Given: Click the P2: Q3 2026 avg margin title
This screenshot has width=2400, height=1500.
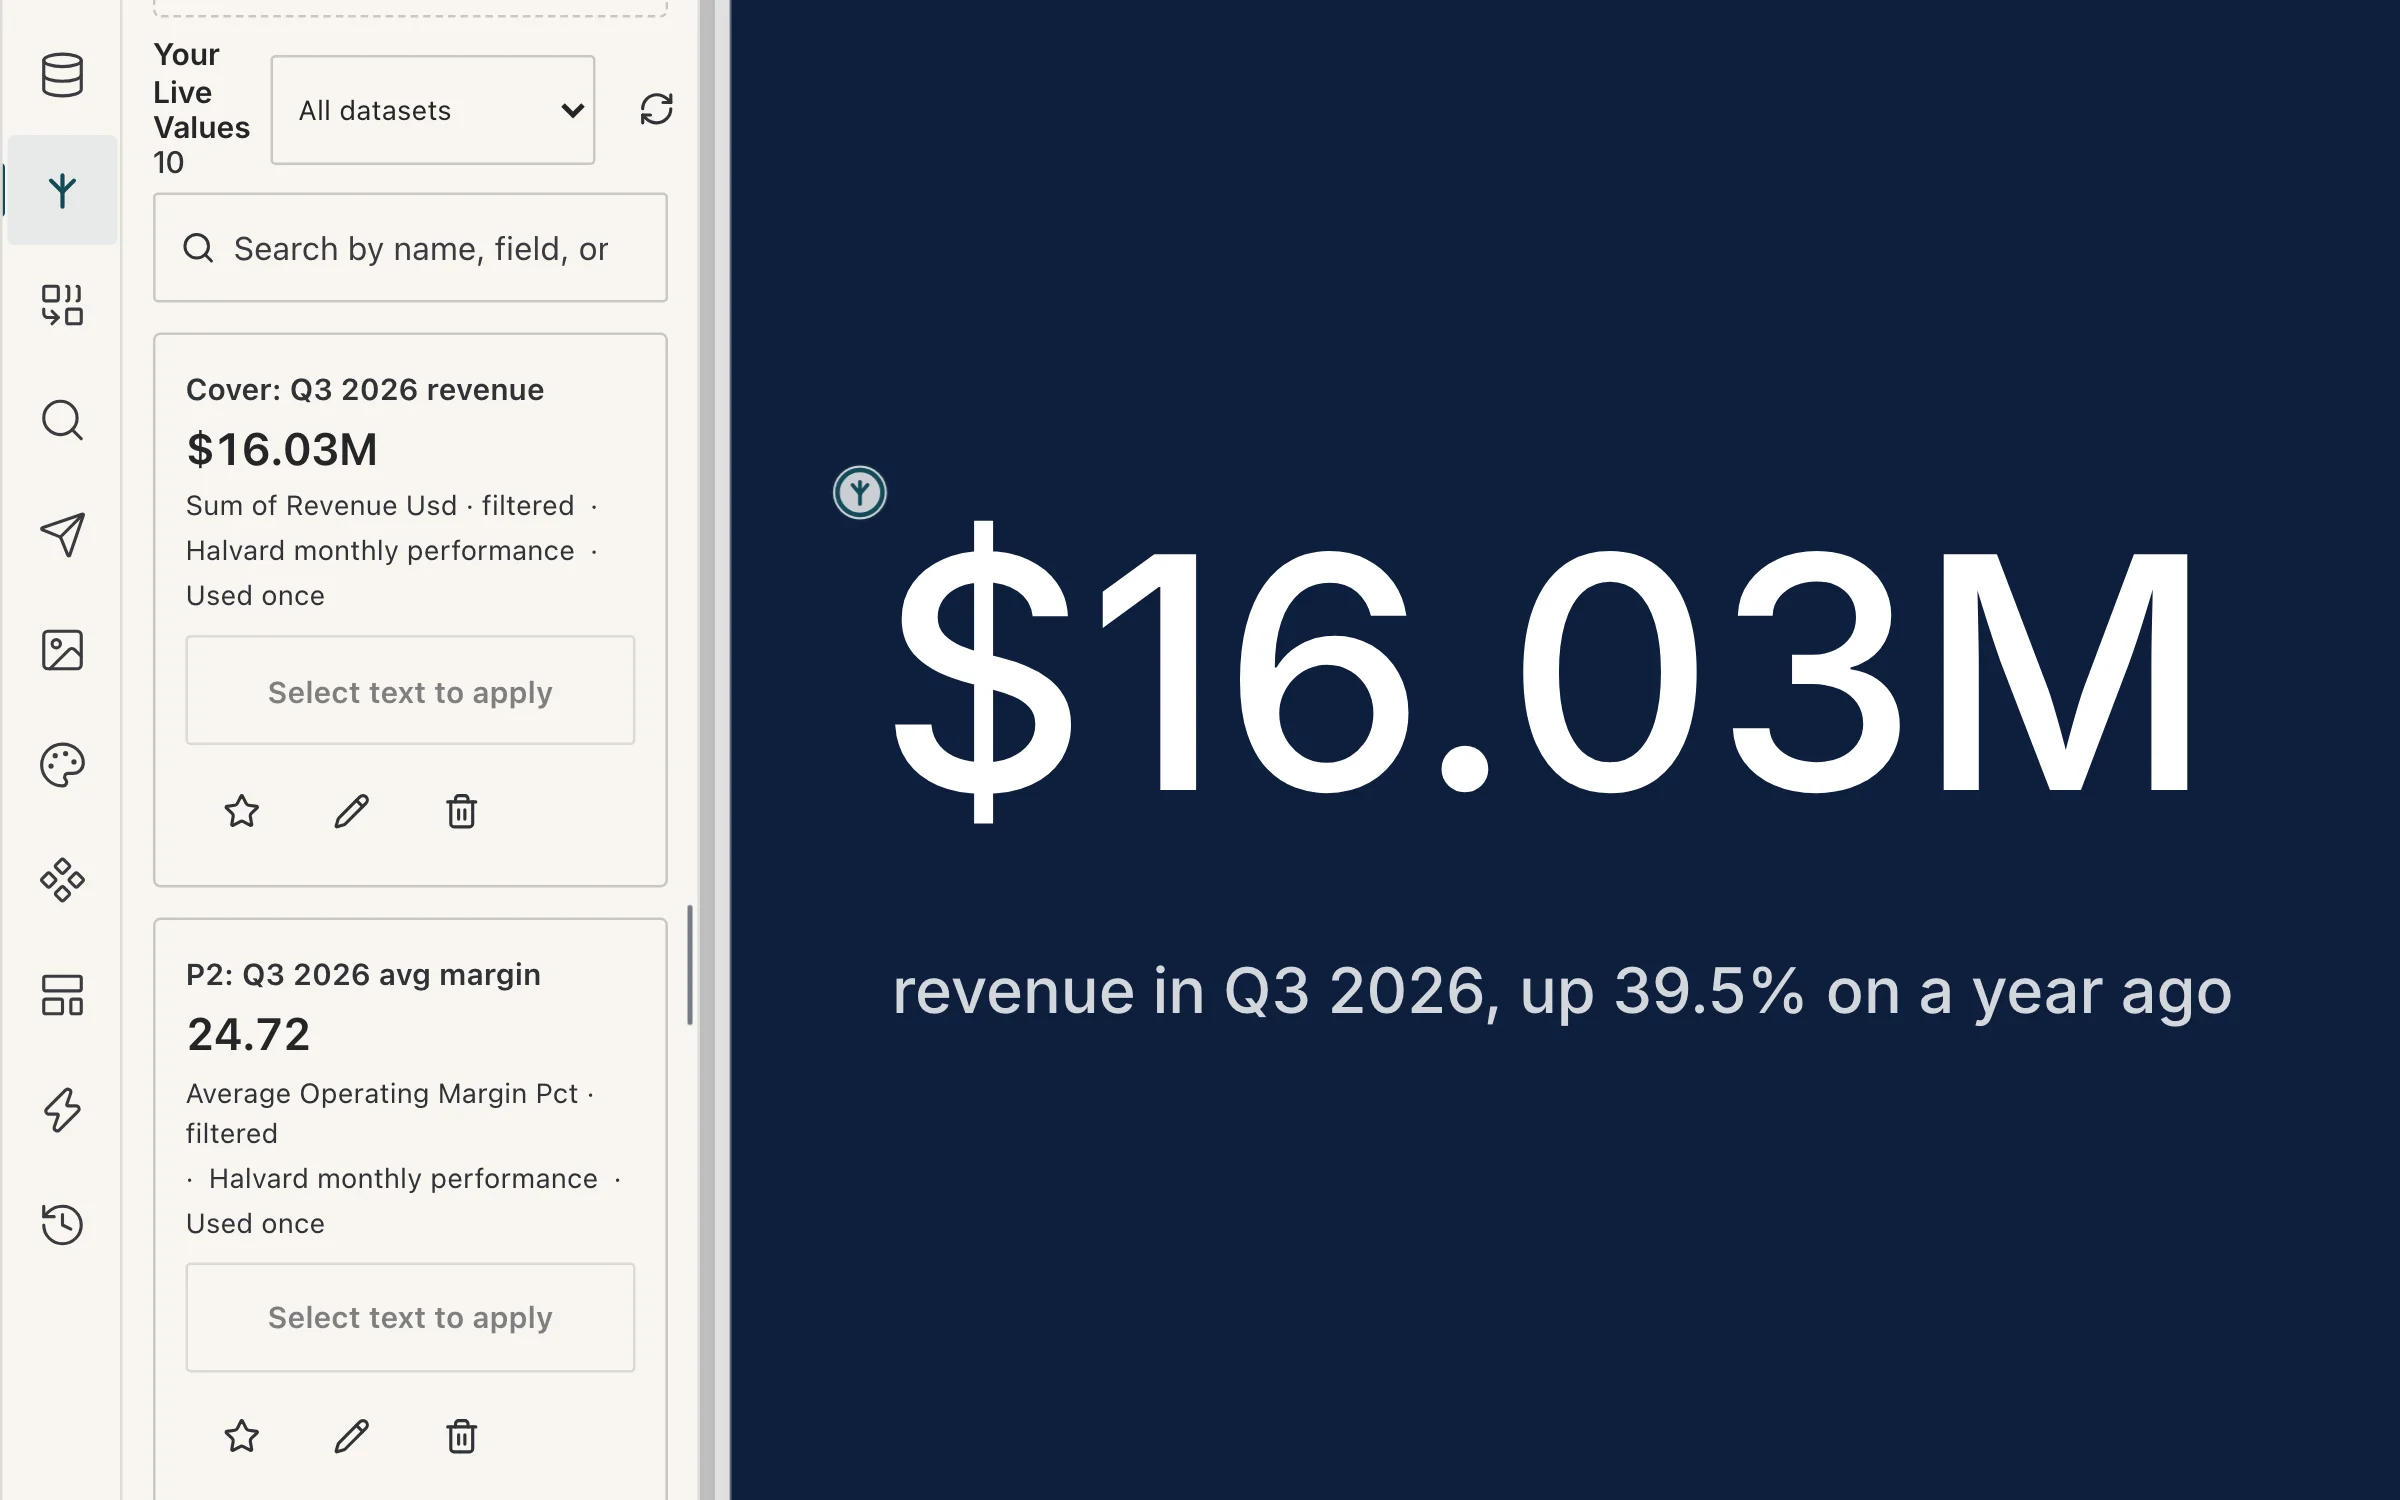Looking at the screenshot, I should click(363, 974).
